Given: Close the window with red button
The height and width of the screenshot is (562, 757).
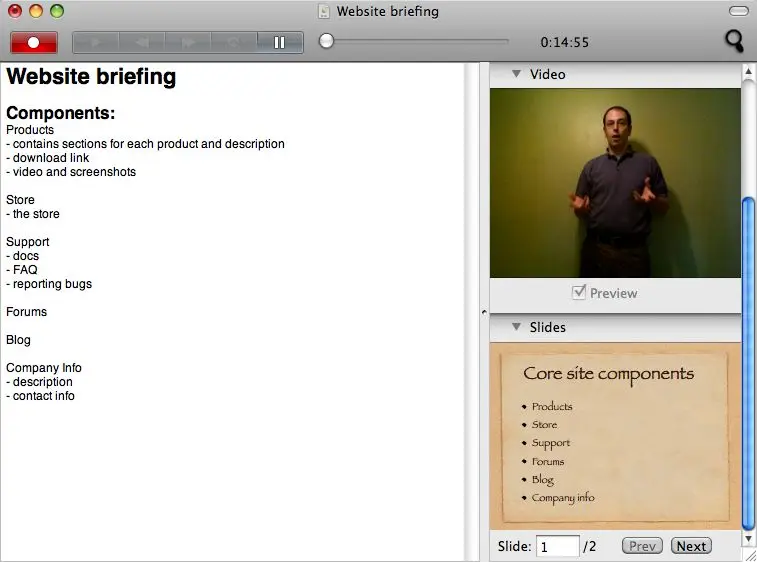Looking at the screenshot, I should (x=15, y=11).
